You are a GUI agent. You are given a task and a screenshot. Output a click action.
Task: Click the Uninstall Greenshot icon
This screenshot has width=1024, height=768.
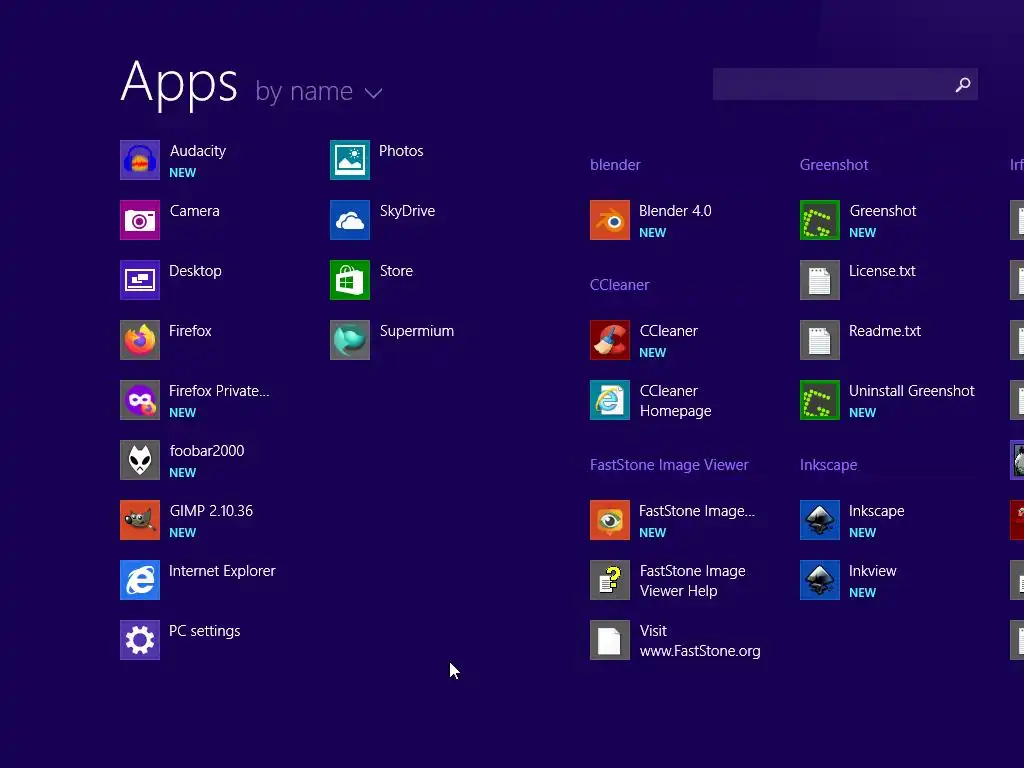point(820,400)
